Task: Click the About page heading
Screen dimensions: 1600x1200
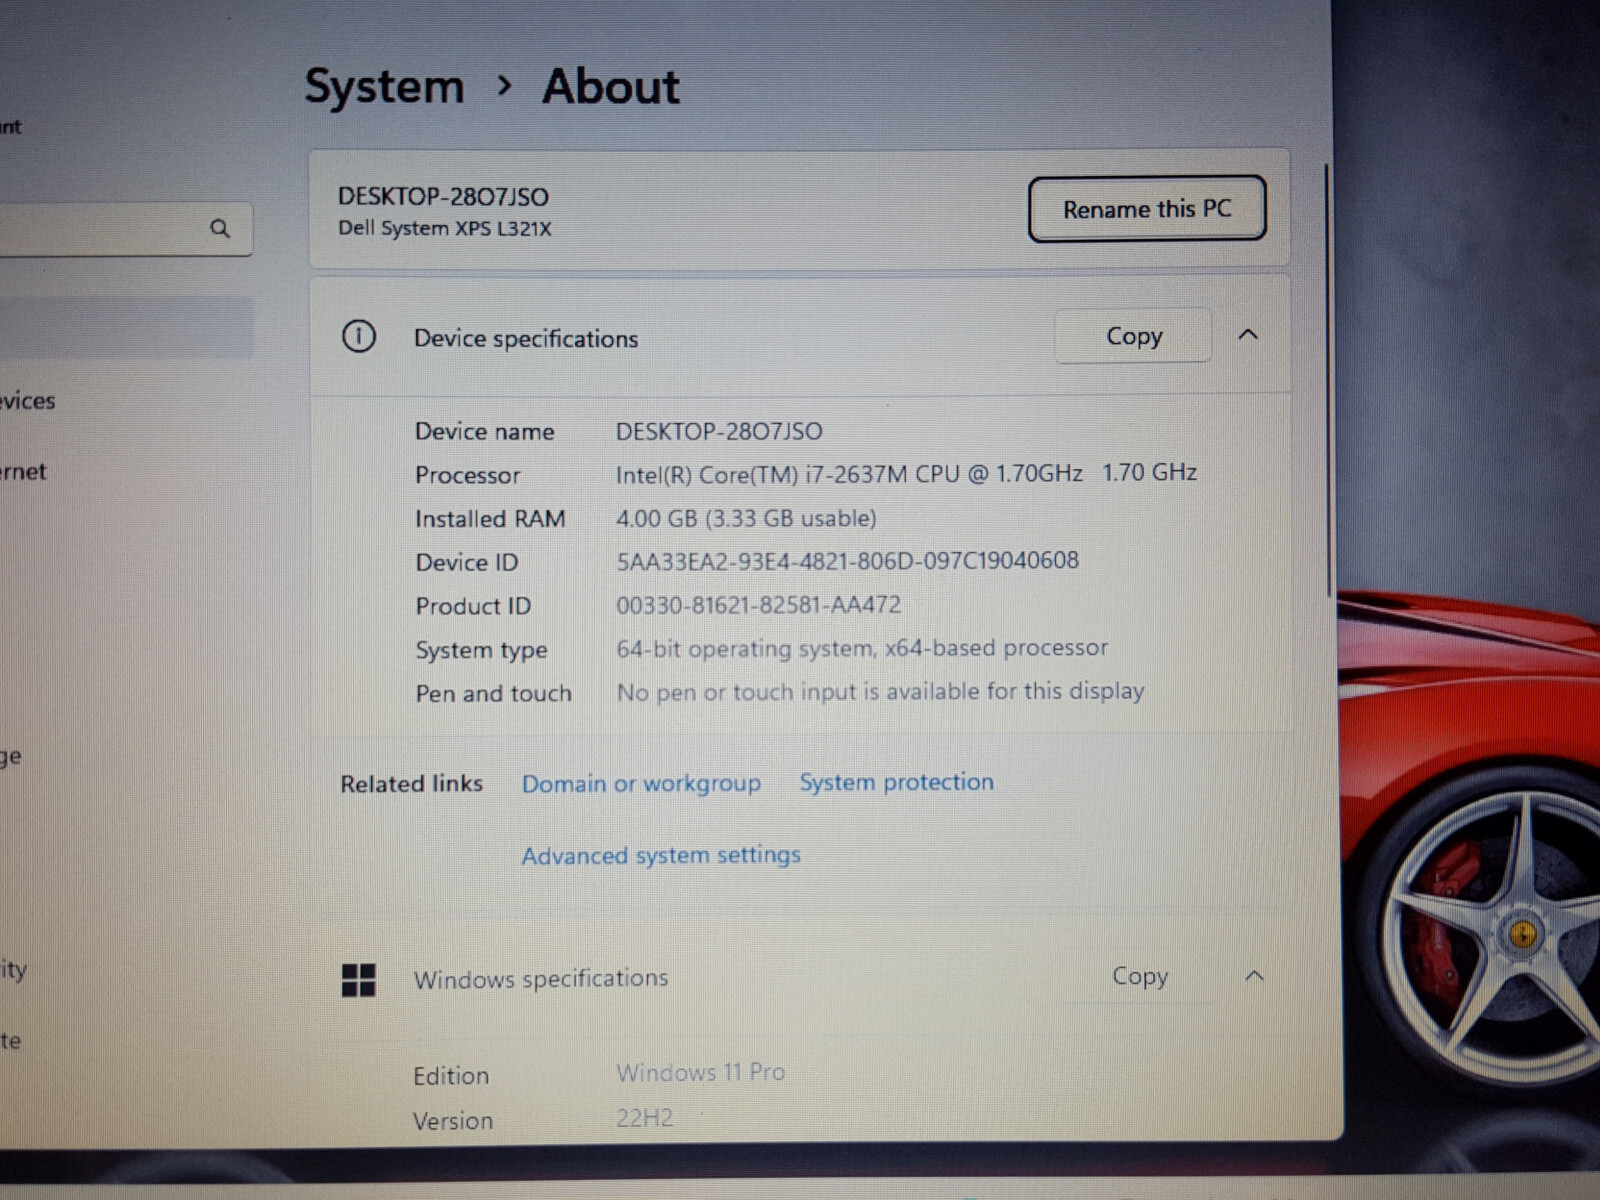Action: click(x=611, y=87)
